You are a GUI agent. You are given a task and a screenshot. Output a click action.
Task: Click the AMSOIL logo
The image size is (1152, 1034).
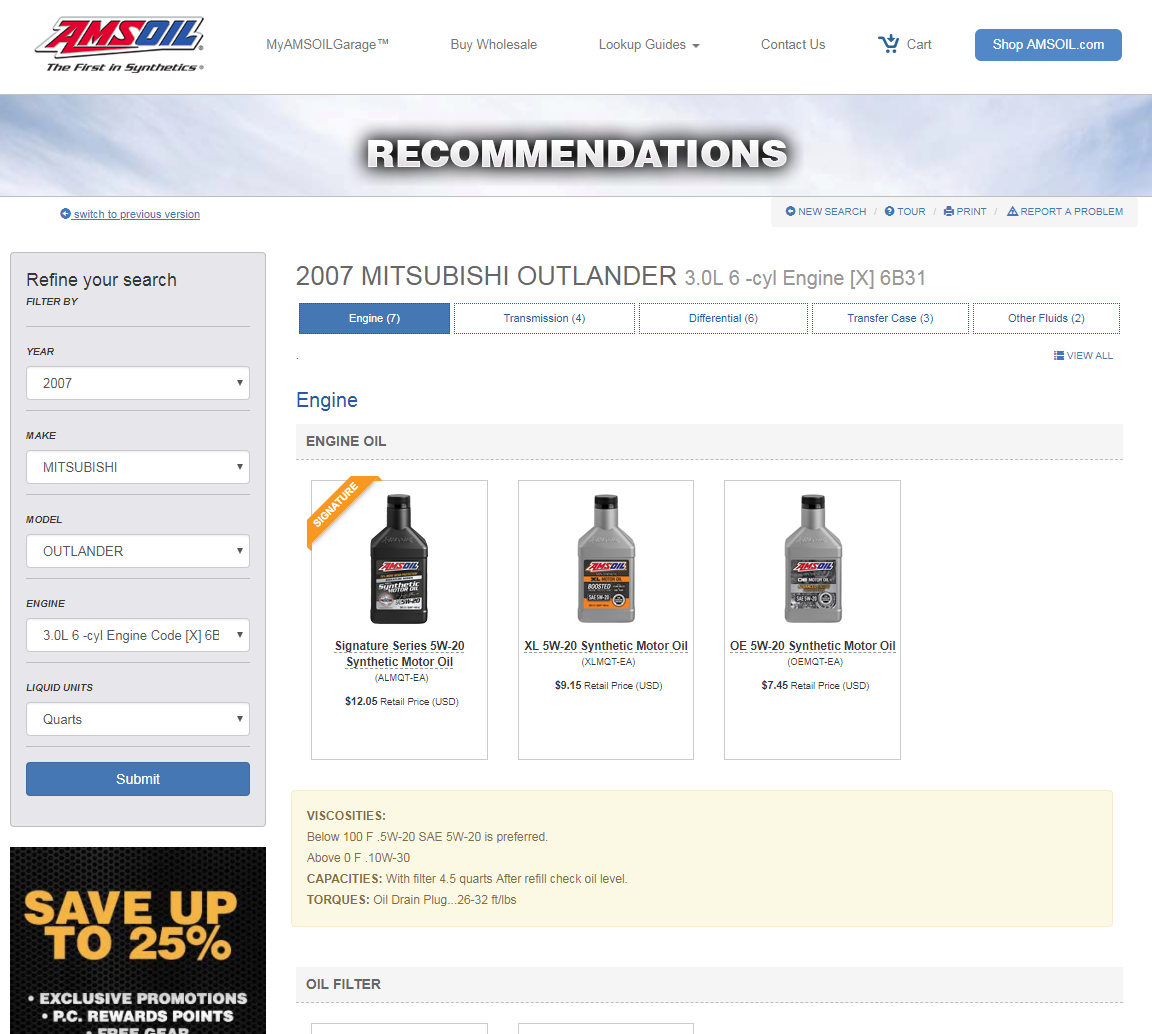point(120,44)
